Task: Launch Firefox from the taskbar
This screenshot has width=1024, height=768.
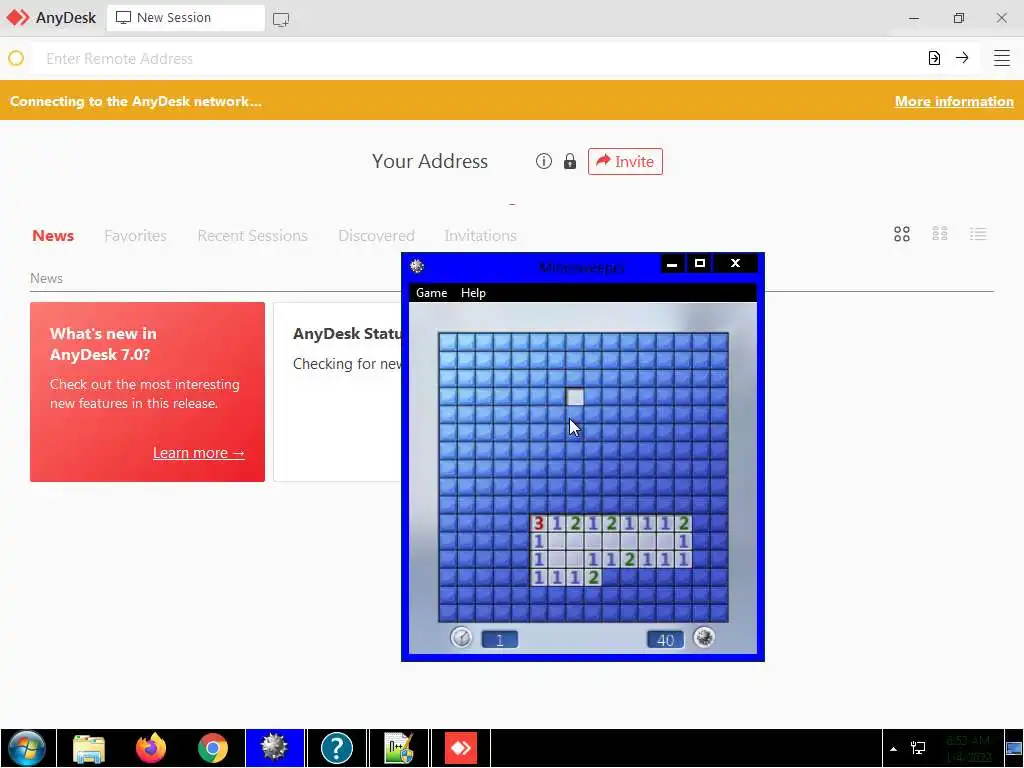Action: tap(151, 748)
